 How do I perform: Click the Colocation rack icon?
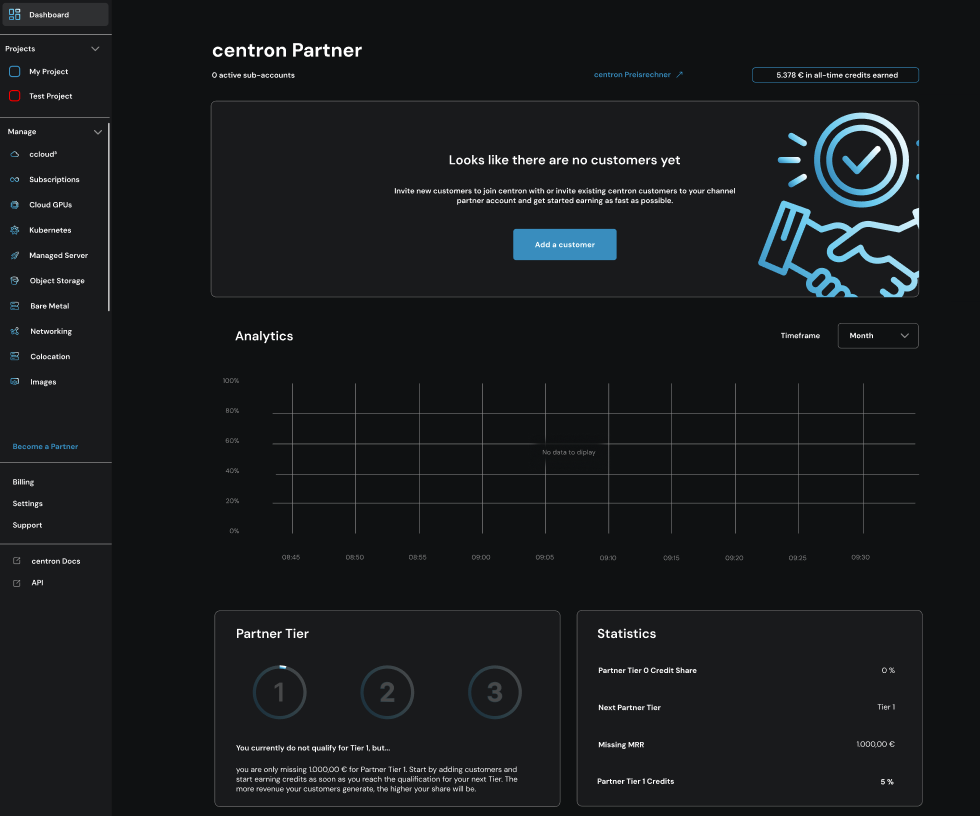(15, 356)
